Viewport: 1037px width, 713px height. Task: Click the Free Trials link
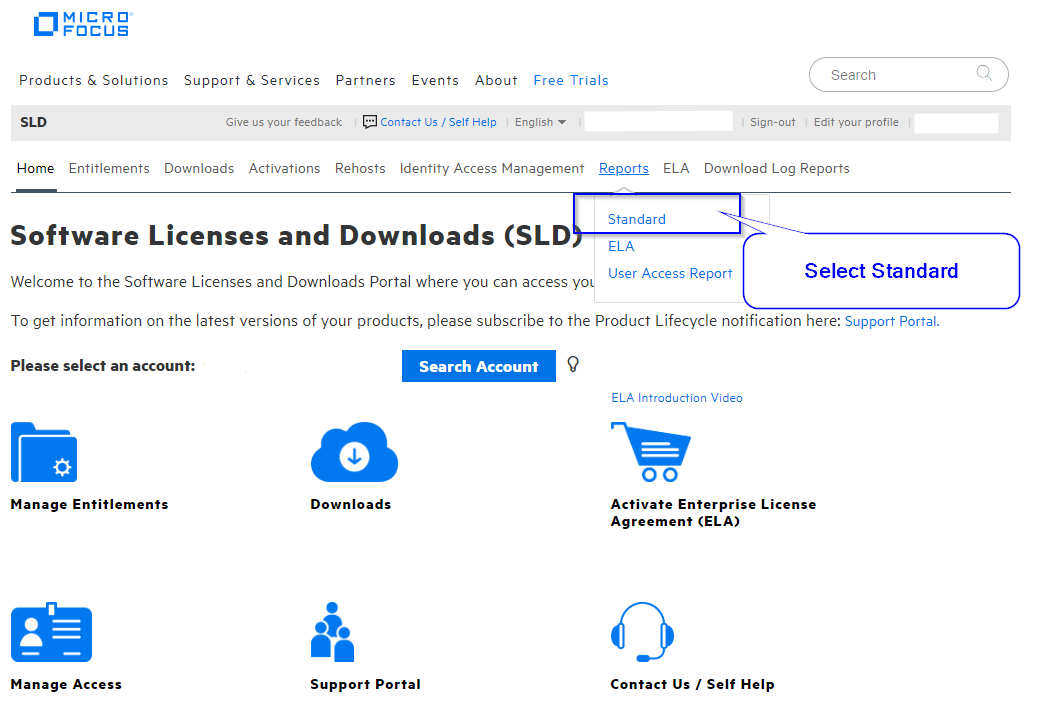coord(571,80)
